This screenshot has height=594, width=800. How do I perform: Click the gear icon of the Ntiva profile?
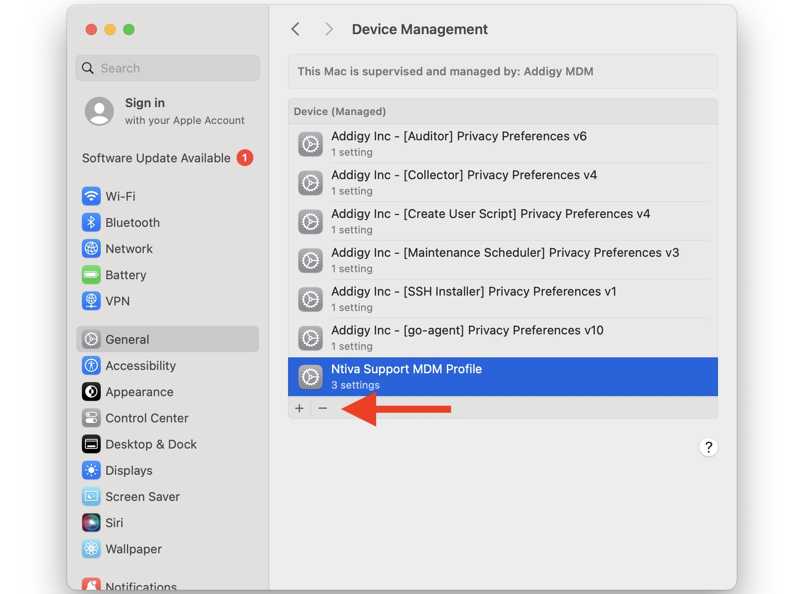pyautogui.click(x=310, y=377)
